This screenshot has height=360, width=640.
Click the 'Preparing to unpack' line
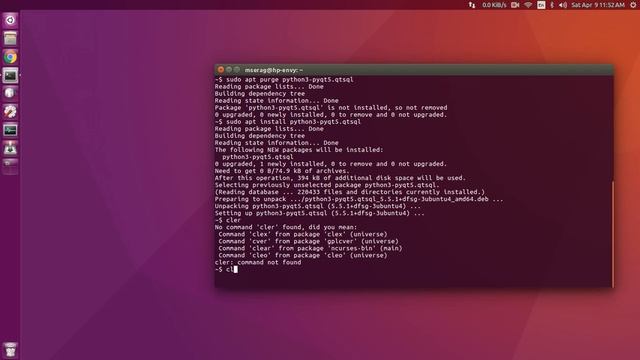pyautogui.click(x=359, y=199)
